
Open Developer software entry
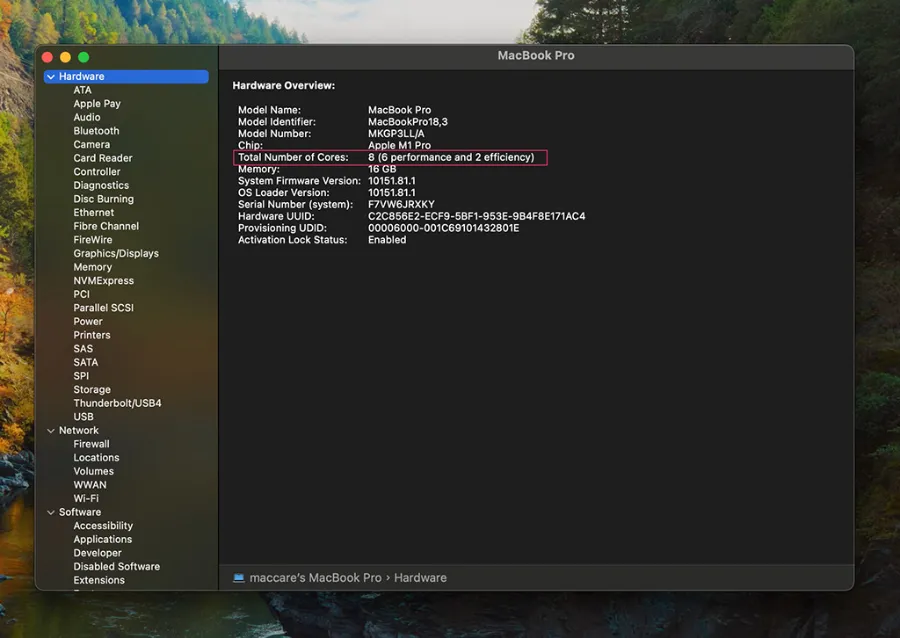coord(98,553)
